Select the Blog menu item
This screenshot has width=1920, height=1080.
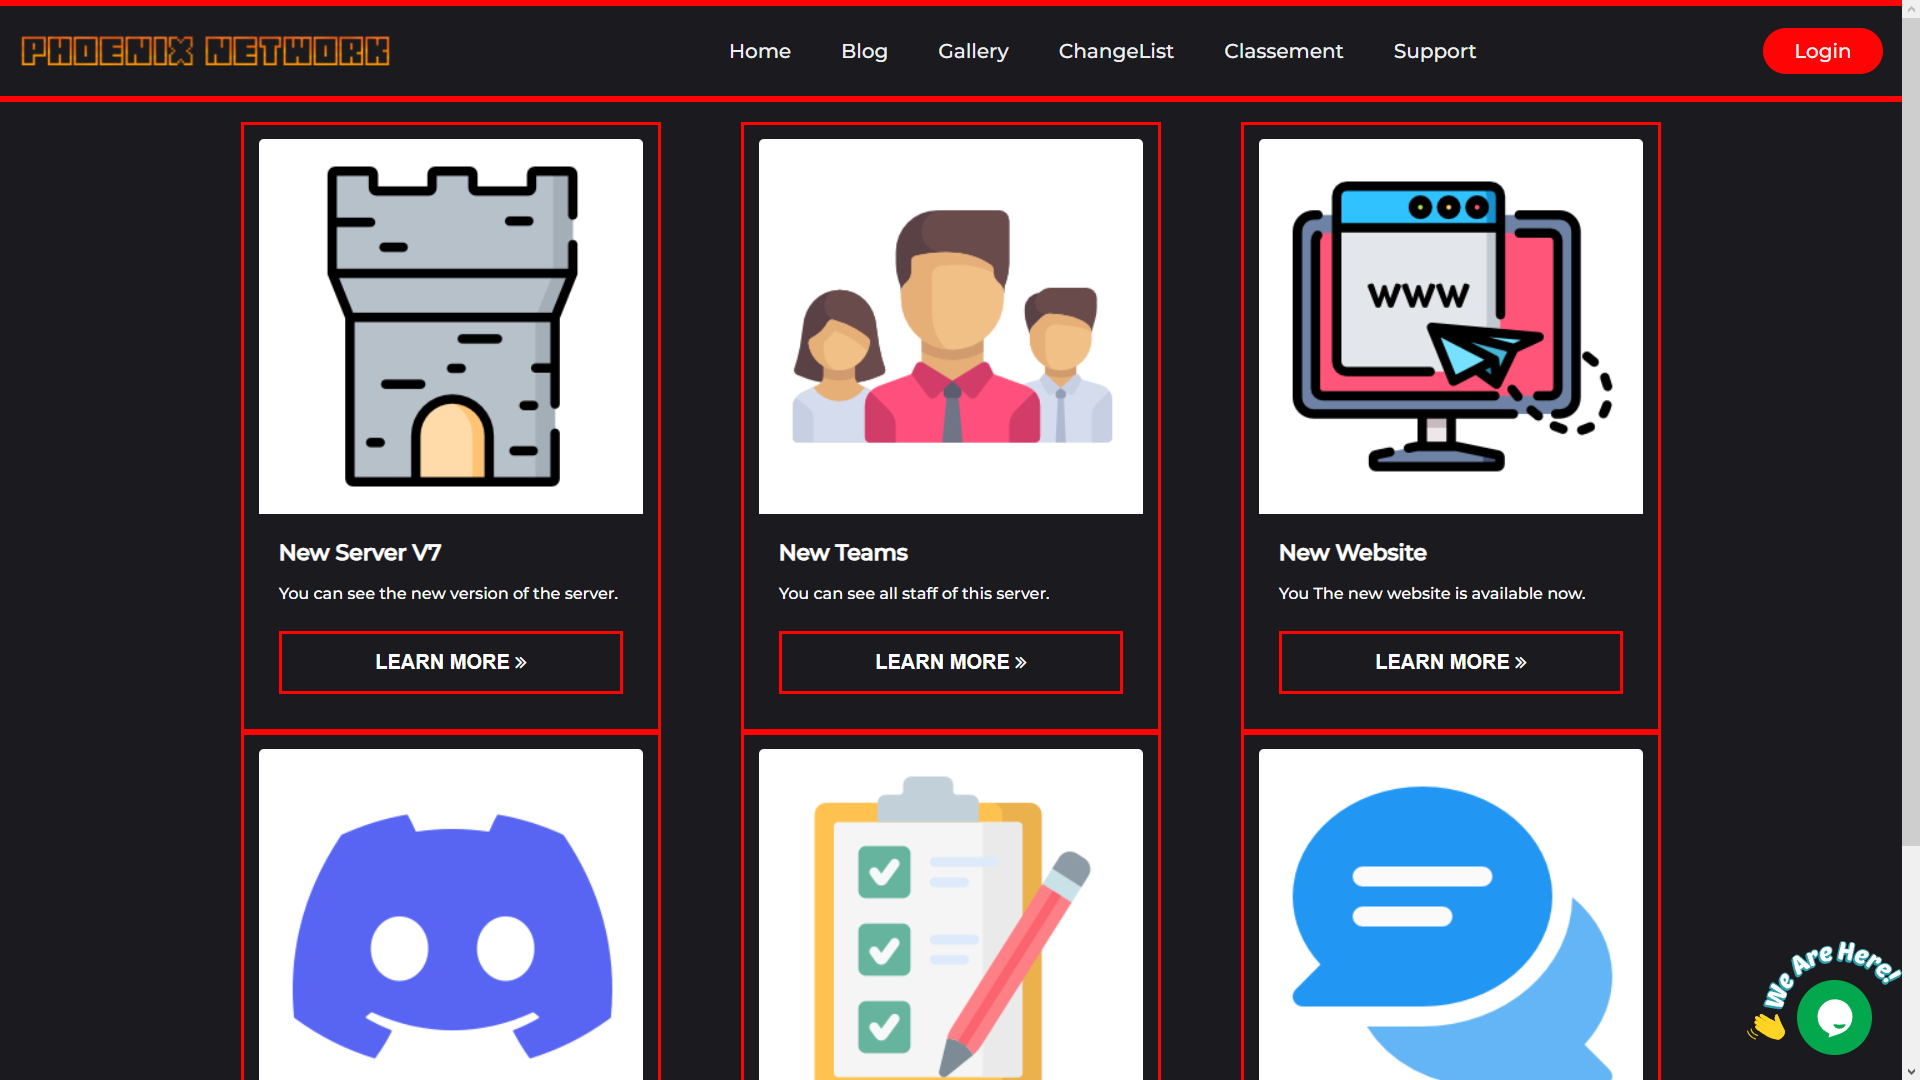[x=864, y=51]
